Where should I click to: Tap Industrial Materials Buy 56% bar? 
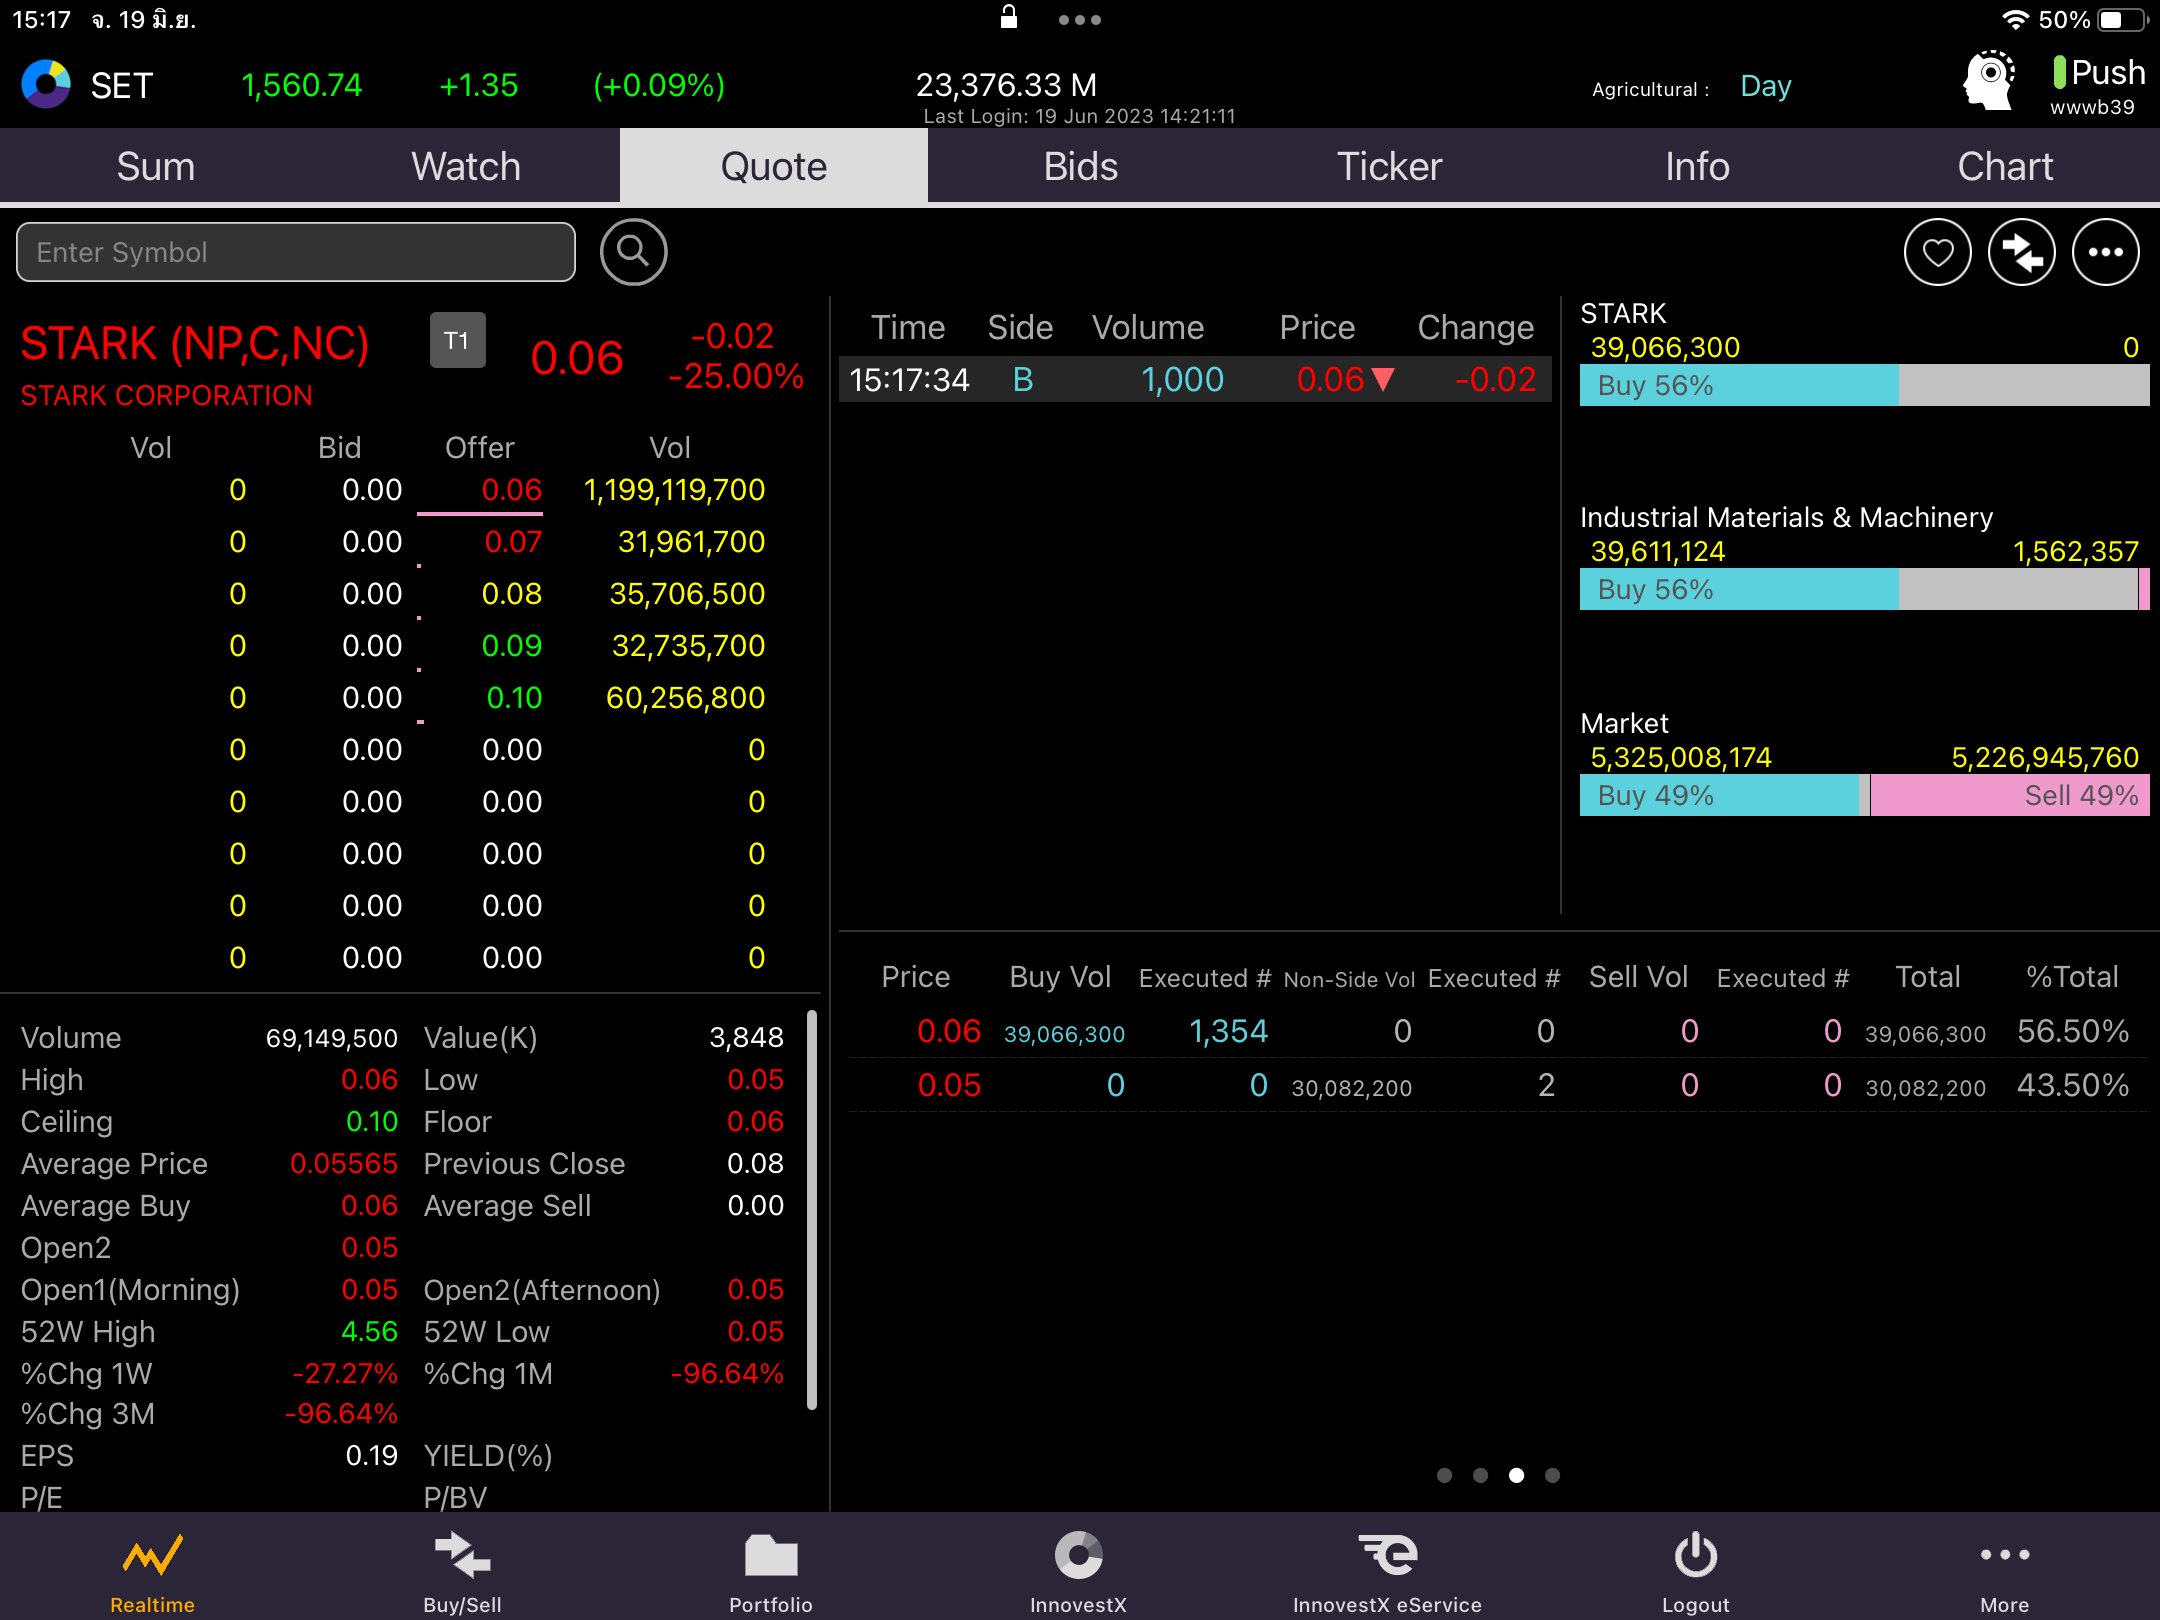(1739, 589)
